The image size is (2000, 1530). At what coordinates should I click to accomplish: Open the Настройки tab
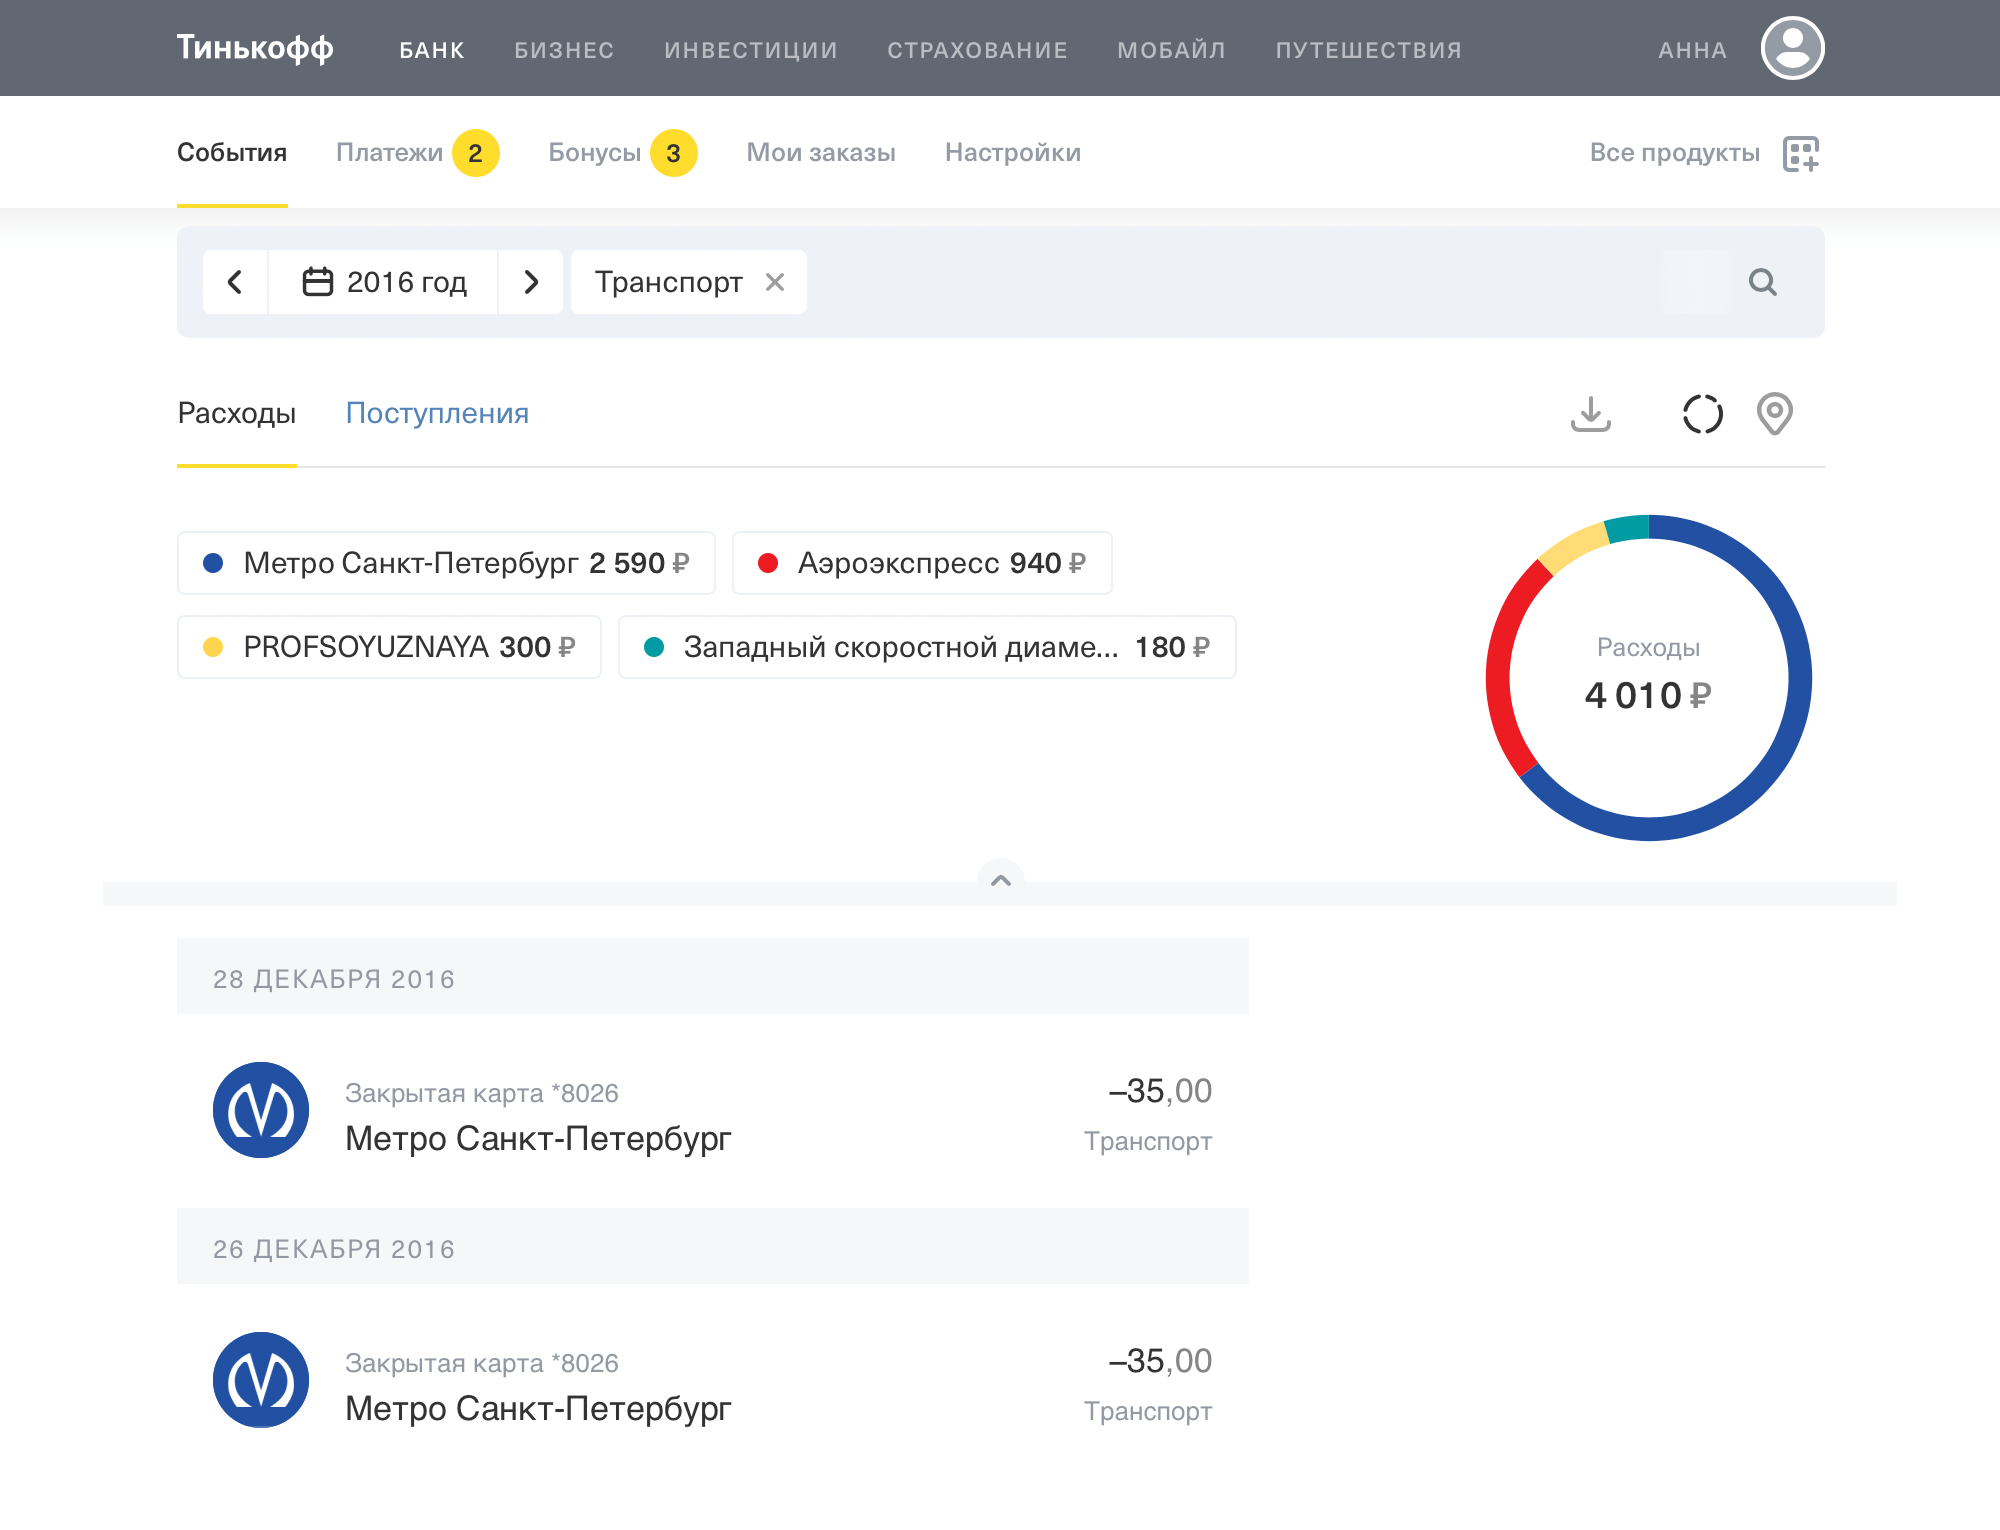(1013, 153)
